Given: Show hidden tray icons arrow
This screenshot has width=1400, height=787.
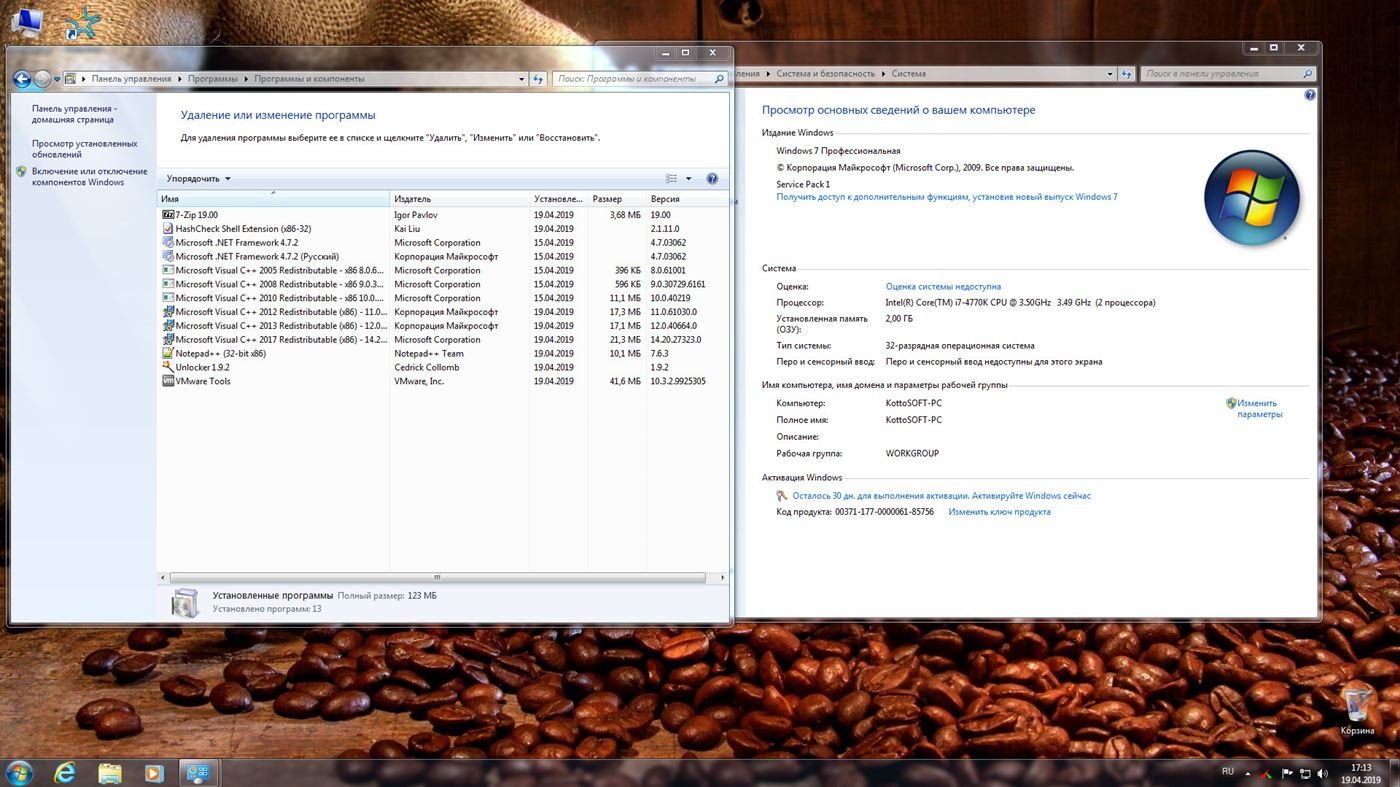Looking at the screenshot, I should click(x=1249, y=773).
